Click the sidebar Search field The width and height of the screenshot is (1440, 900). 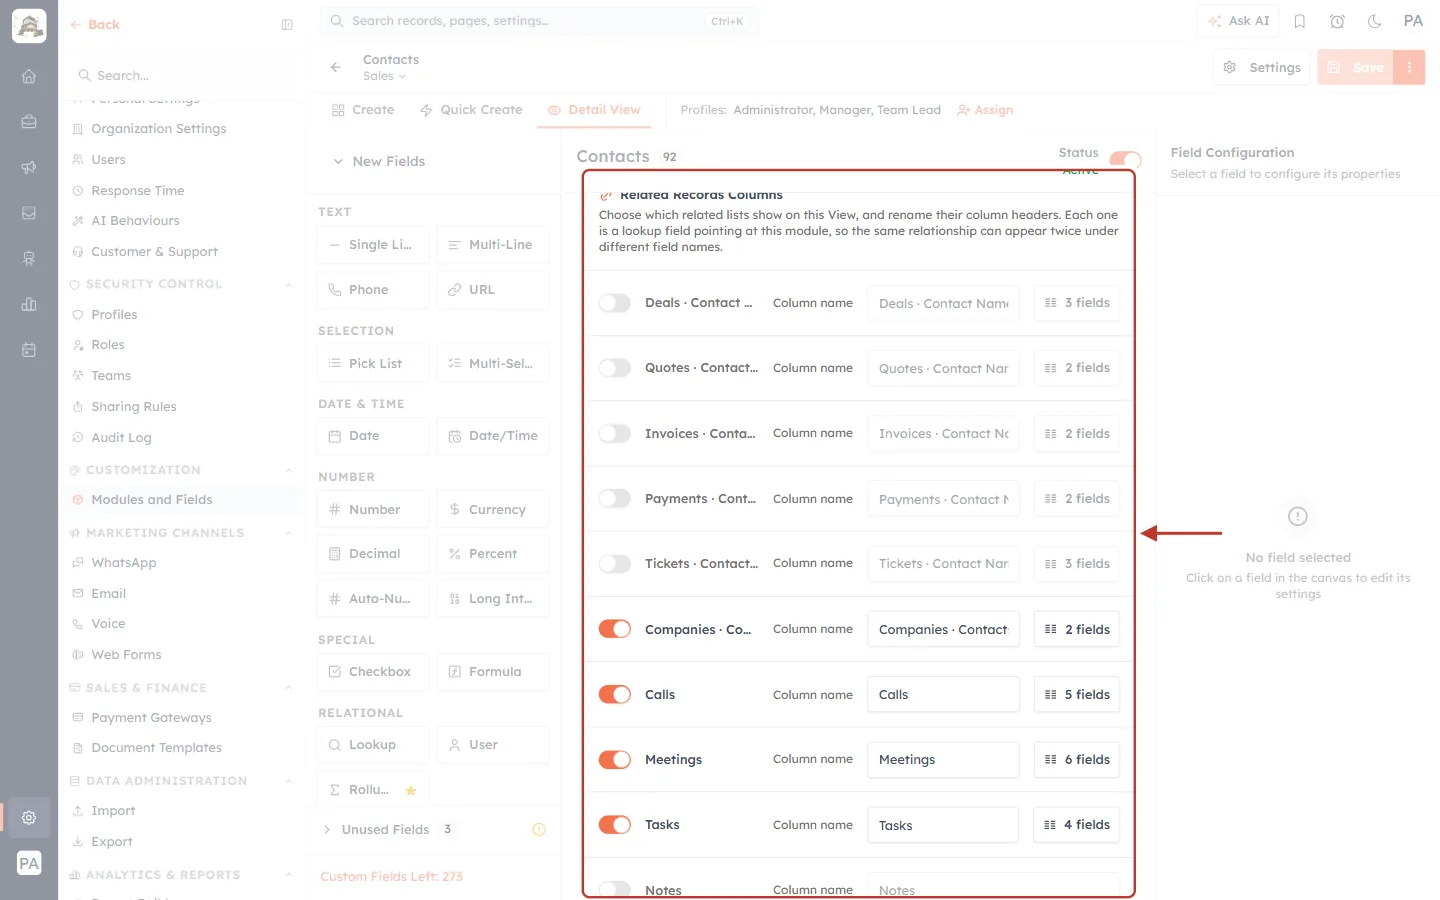click(x=182, y=76)
